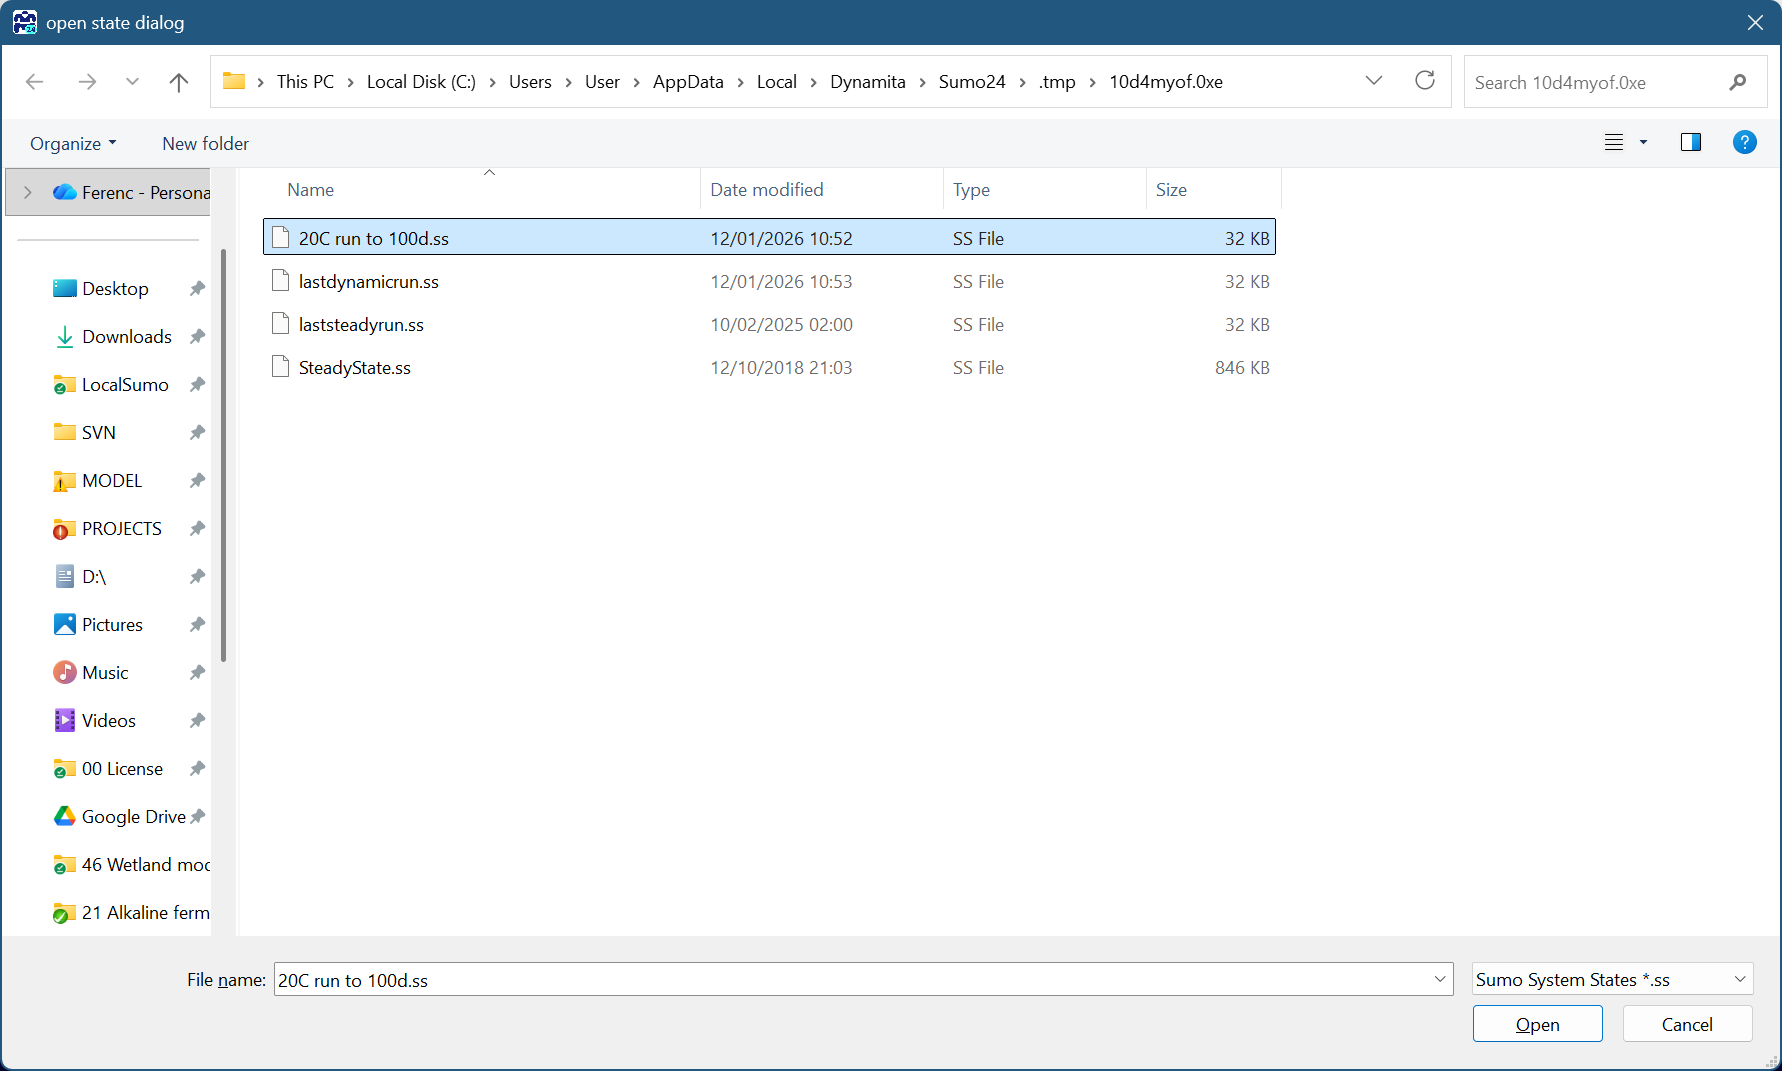Expand the File name history dropdown
1782x1071 pixels.
(x=1439, y=980)
